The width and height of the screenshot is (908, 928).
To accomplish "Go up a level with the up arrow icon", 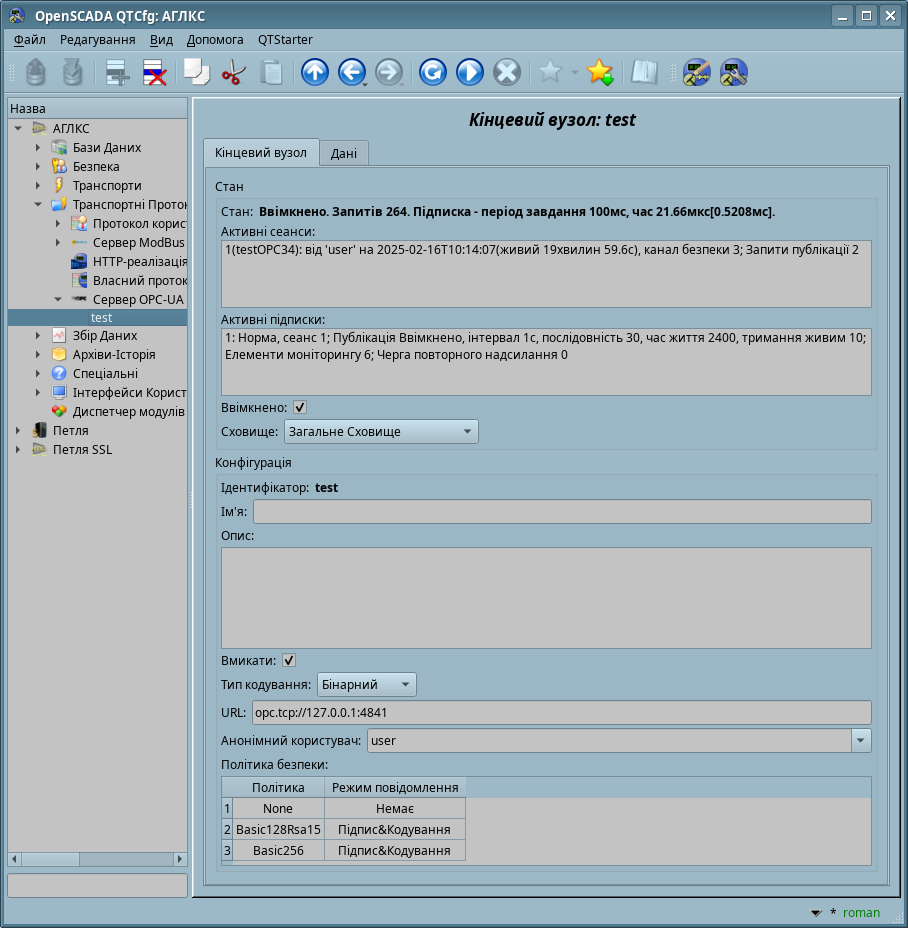I will tap(314, 72).
